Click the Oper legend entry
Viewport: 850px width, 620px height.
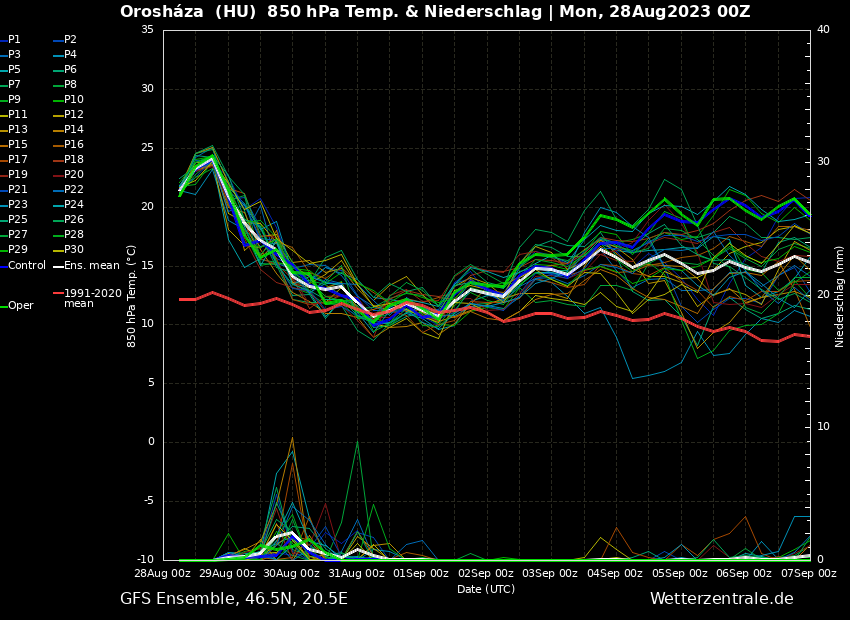[20, 305]
